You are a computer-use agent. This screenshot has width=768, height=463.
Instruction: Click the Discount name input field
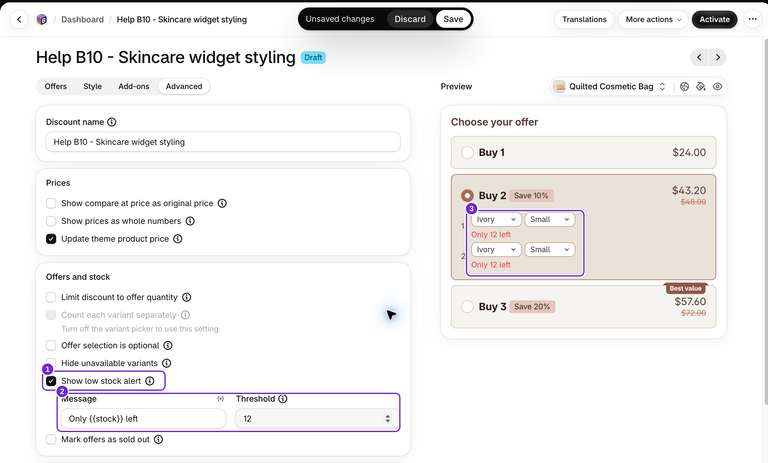223,142
